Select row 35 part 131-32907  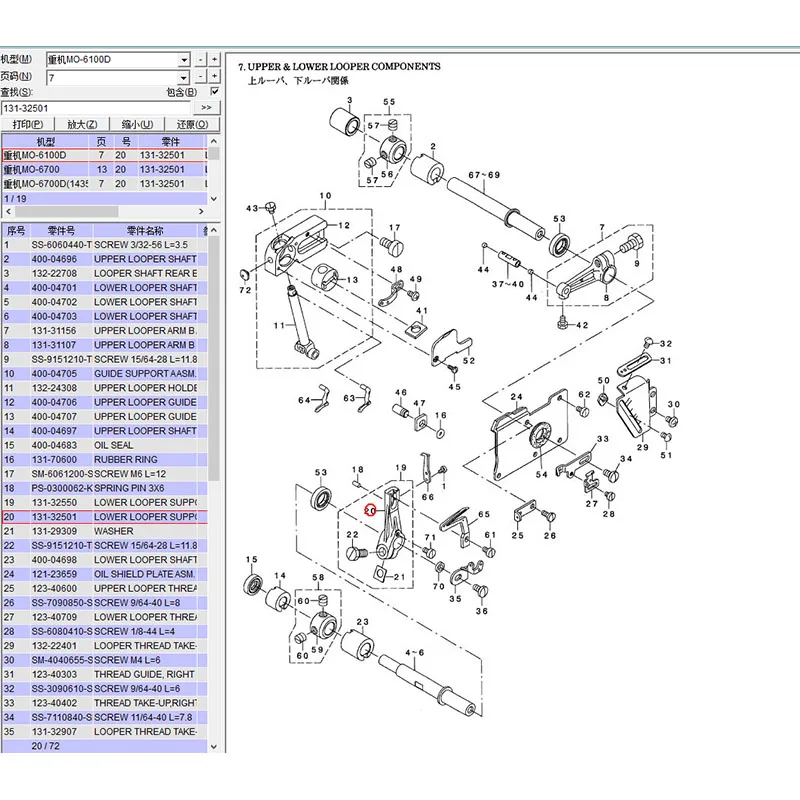[x=104, y=732]
